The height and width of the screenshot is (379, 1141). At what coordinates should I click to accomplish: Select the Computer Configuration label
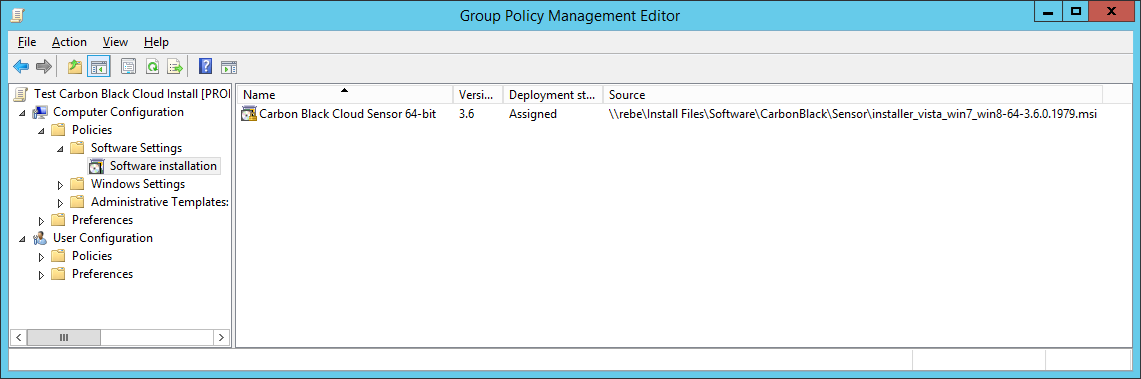point(118,112)
